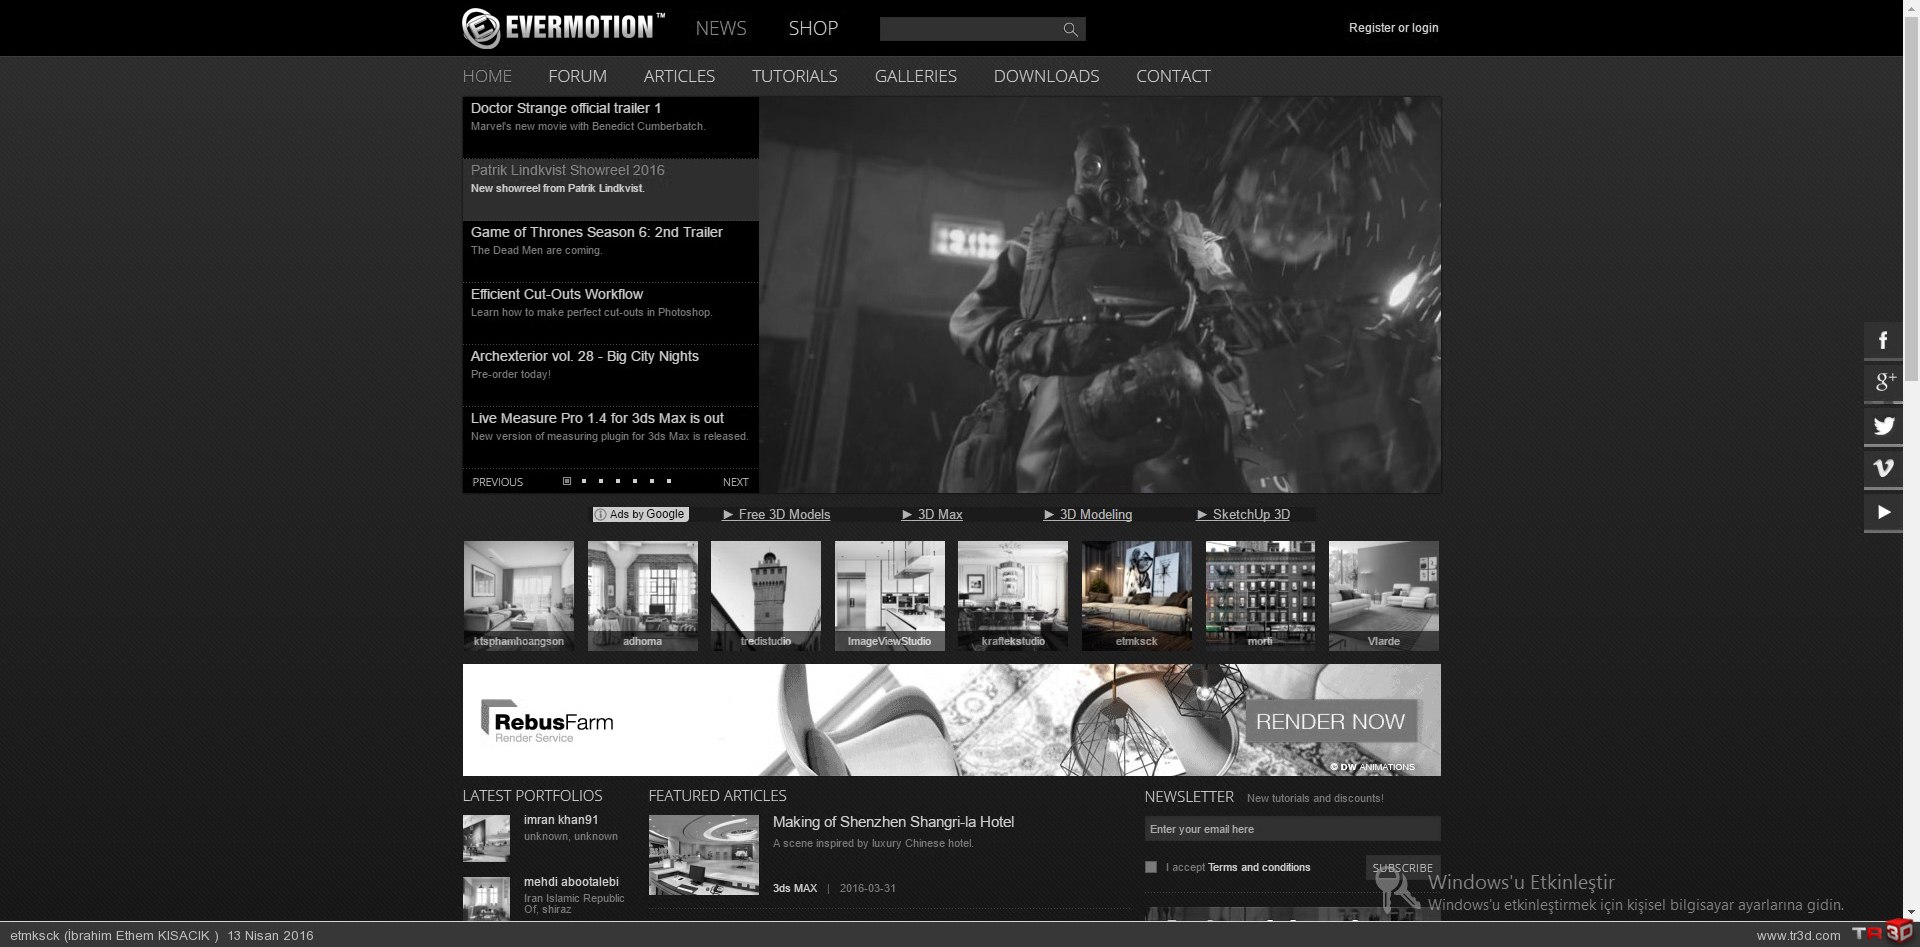Image resolution: width=1920 pixels, height=947 pixels.
Task: Open the ImageViewStudio gallery thumbnail
Action: click(x=889, y=596)
